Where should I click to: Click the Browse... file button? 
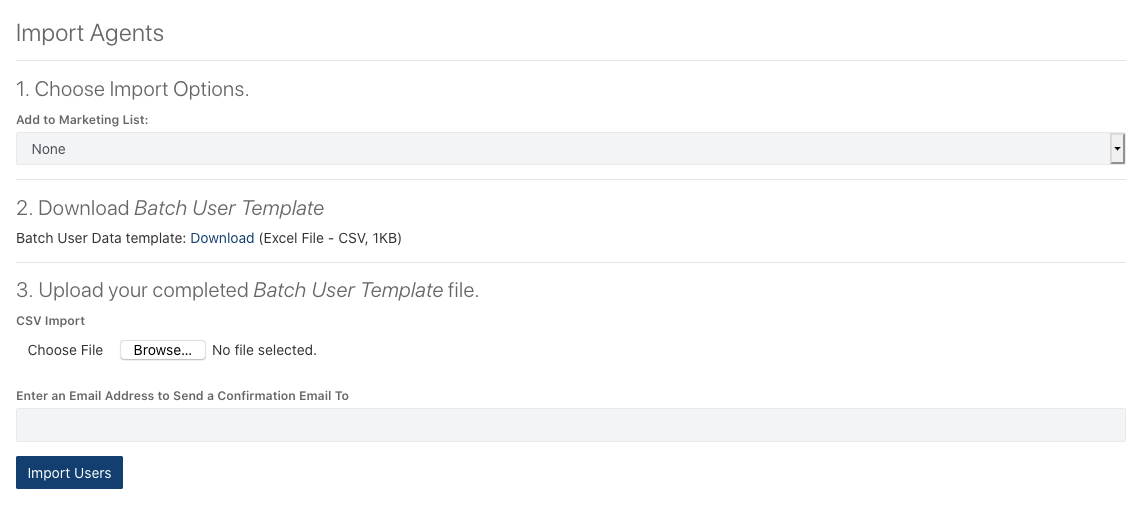[x=163, y=350]
